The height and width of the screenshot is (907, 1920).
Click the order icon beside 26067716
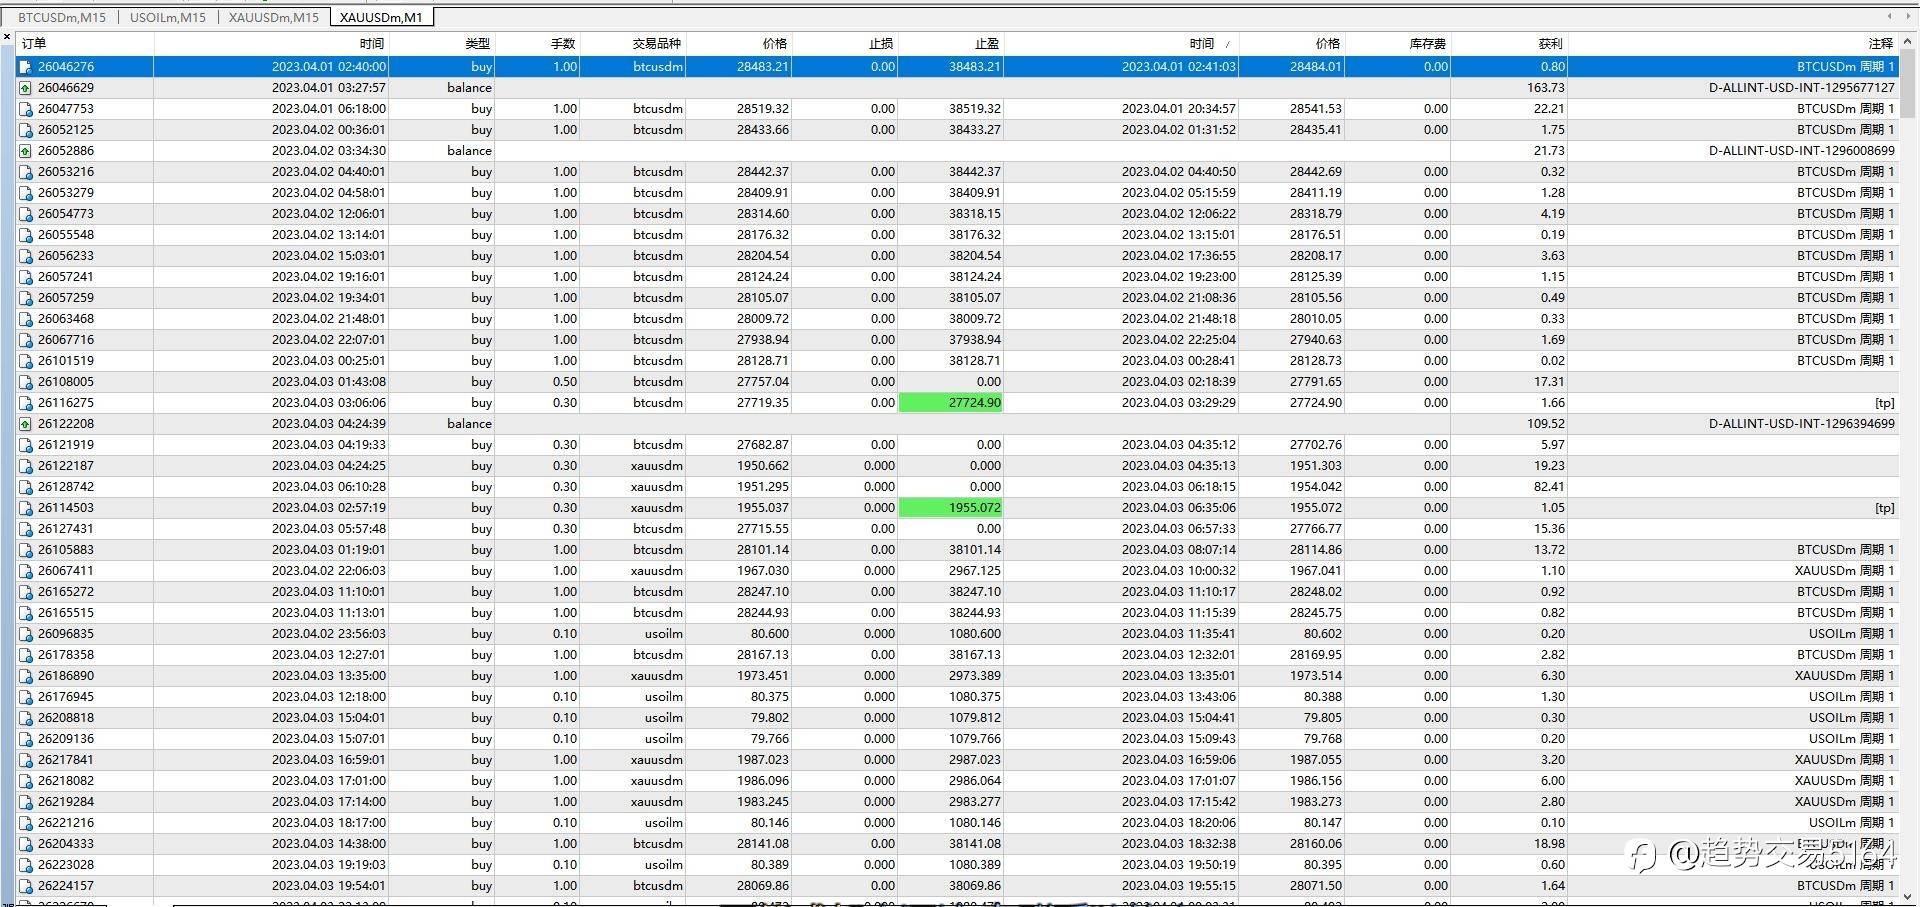tap(25, 340)
